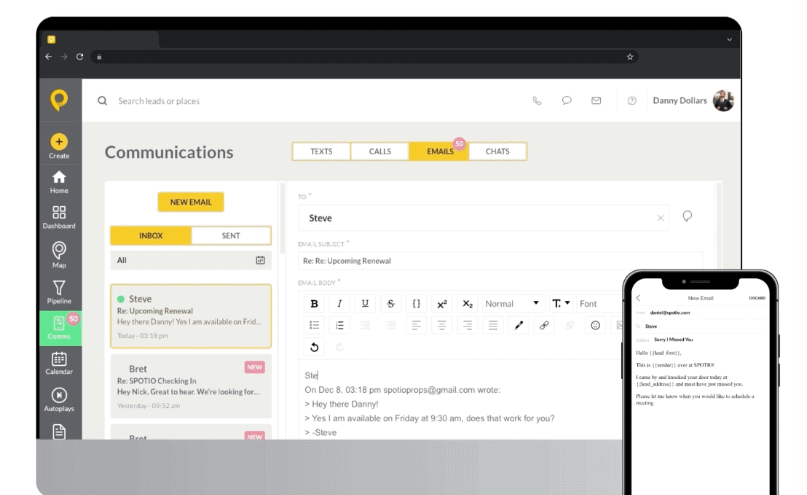Click the phone icon in header

point(537,101)
